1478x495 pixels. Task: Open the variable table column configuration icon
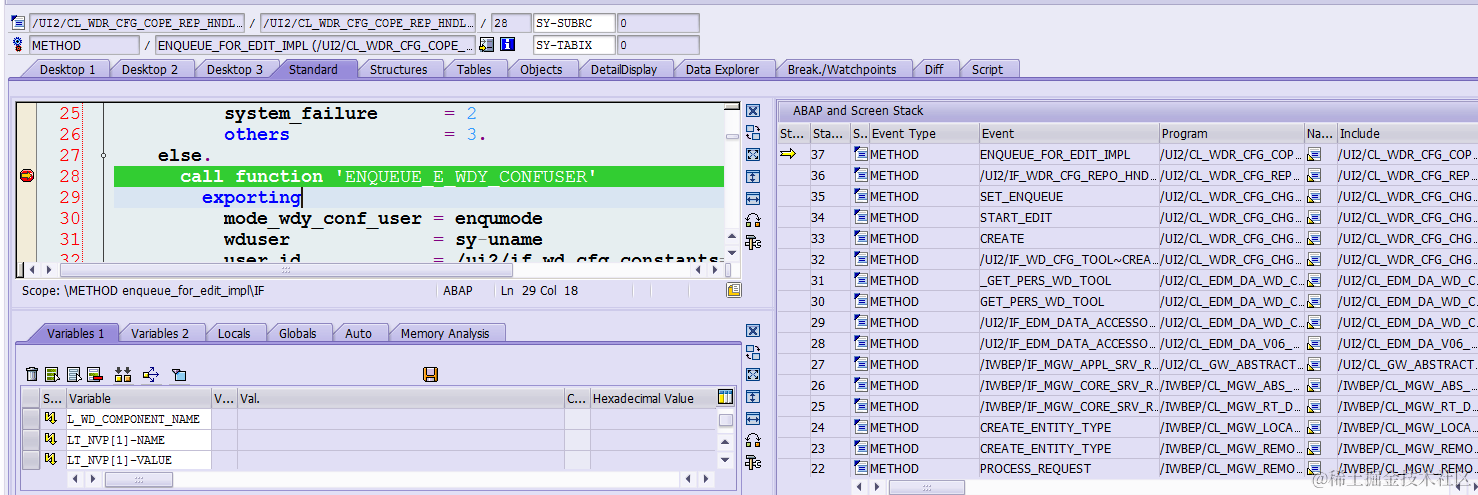coord(725,398)
